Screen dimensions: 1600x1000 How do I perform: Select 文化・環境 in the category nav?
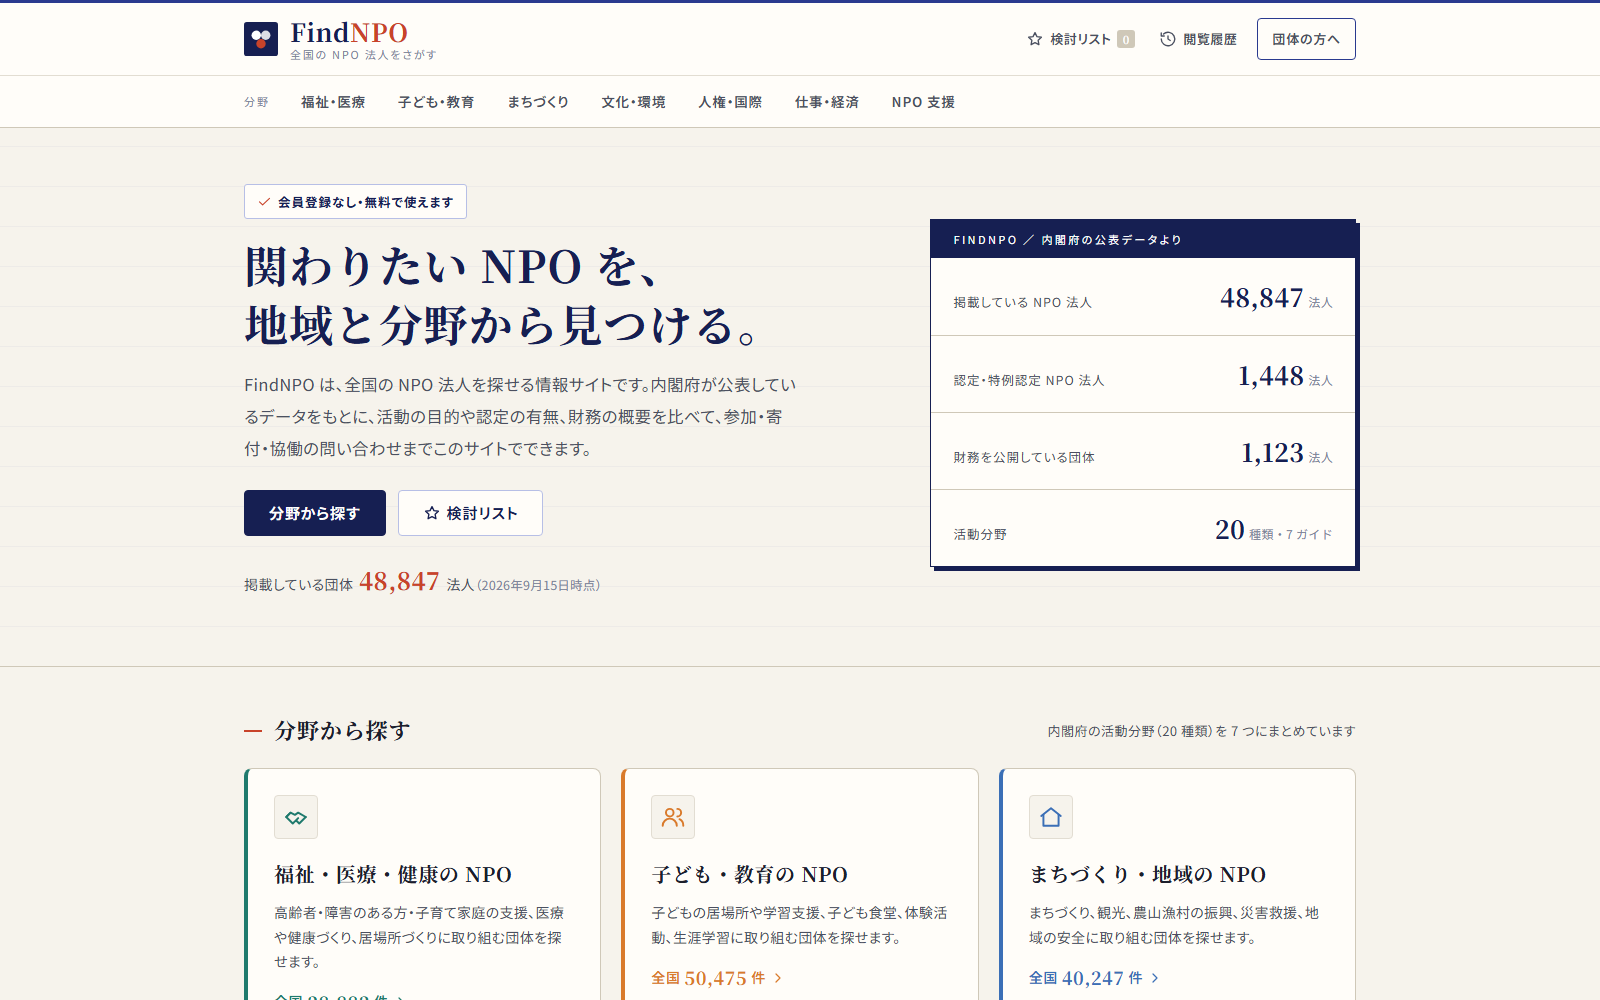[x=633, y=102]
